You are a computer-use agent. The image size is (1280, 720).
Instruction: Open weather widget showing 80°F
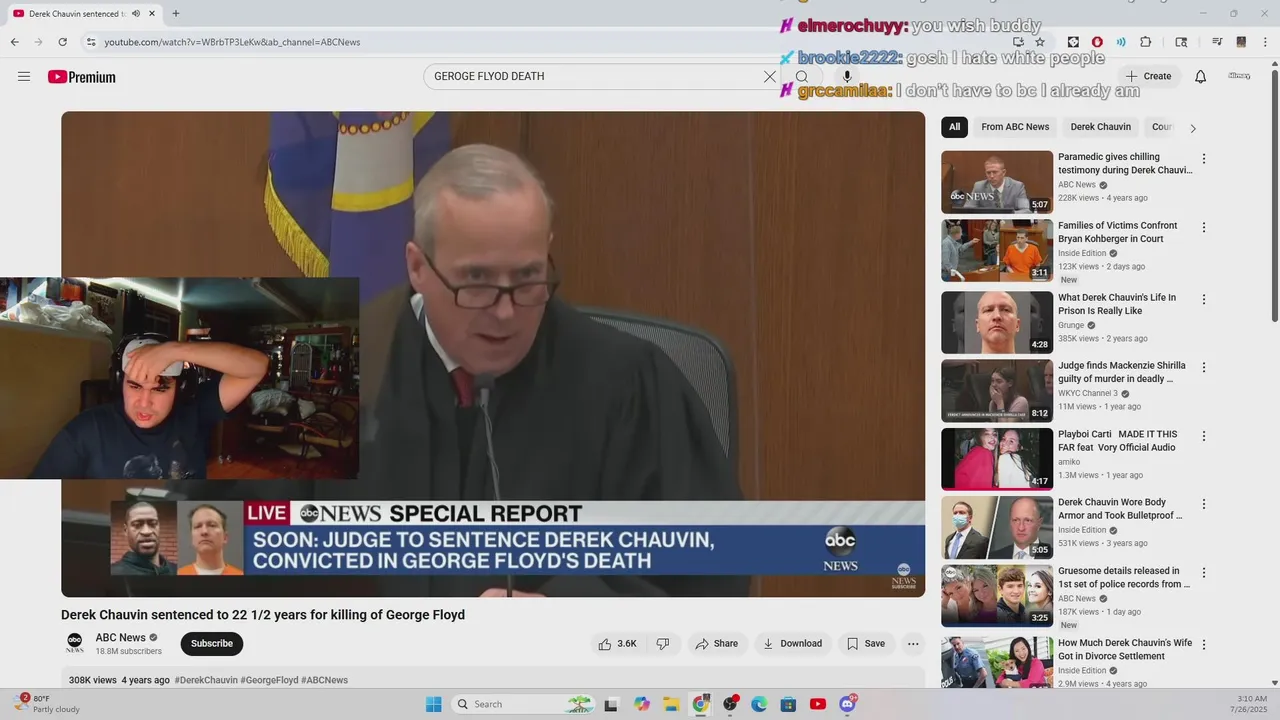coord(48,704)
